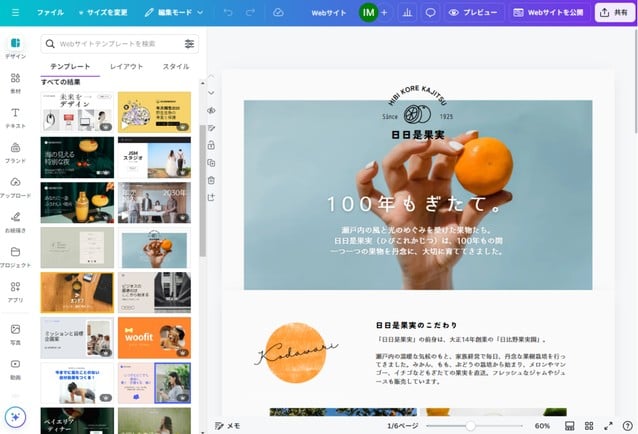
Task: Open 写真 photos panel
Action: pos(15,334)
